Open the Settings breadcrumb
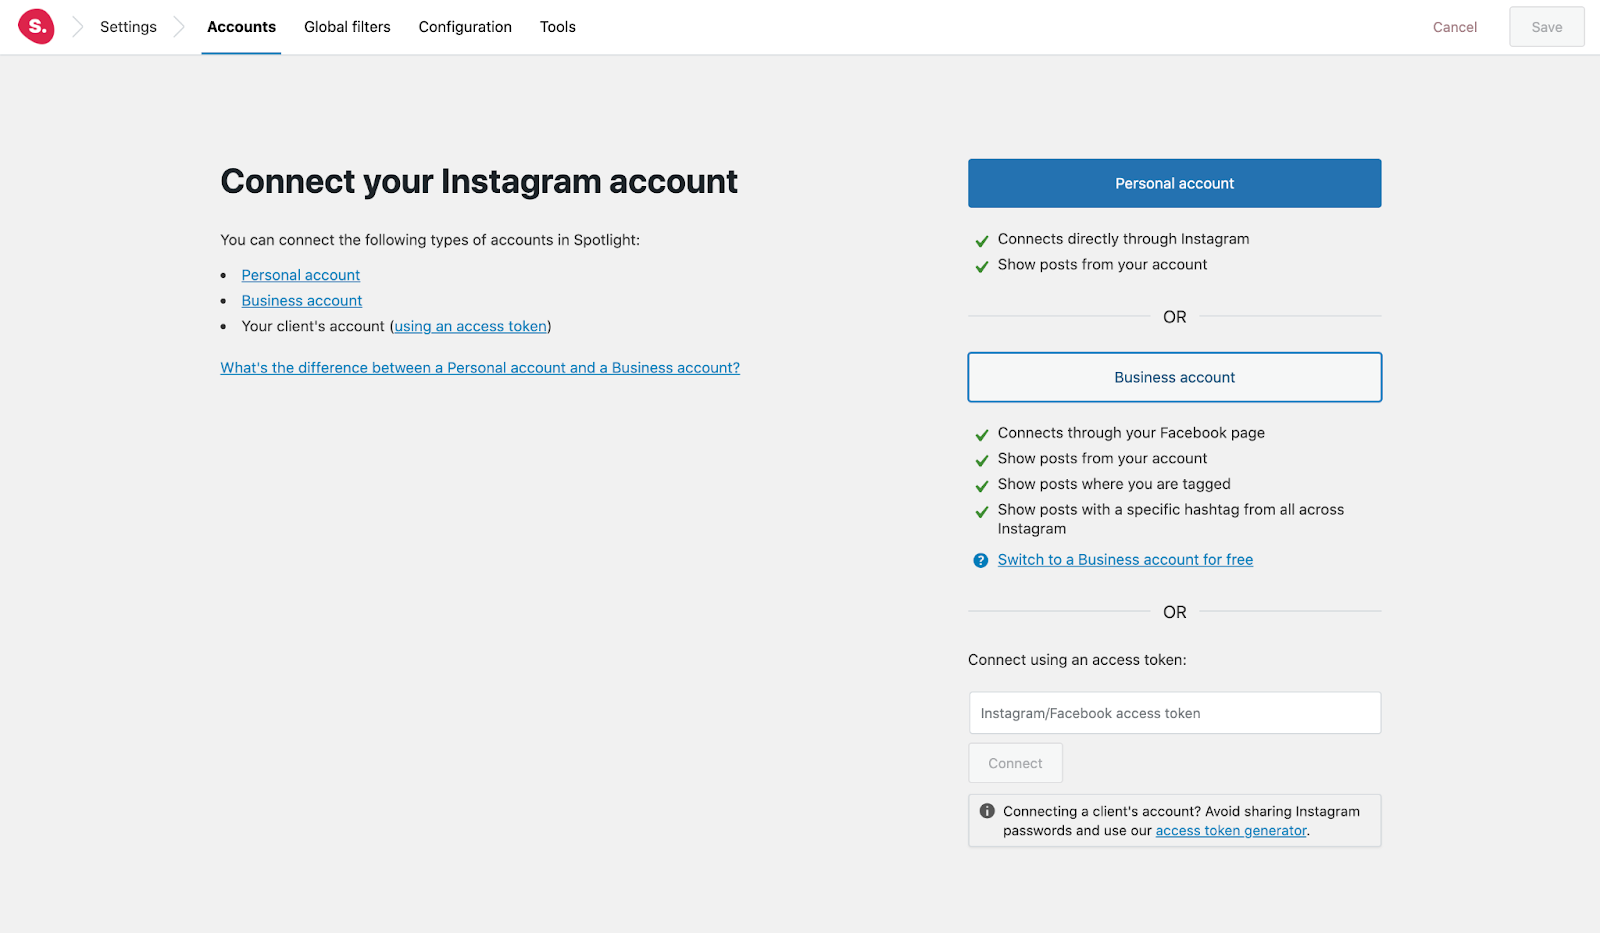This screenshot has height=933, width=1600. tap(128, 27)
